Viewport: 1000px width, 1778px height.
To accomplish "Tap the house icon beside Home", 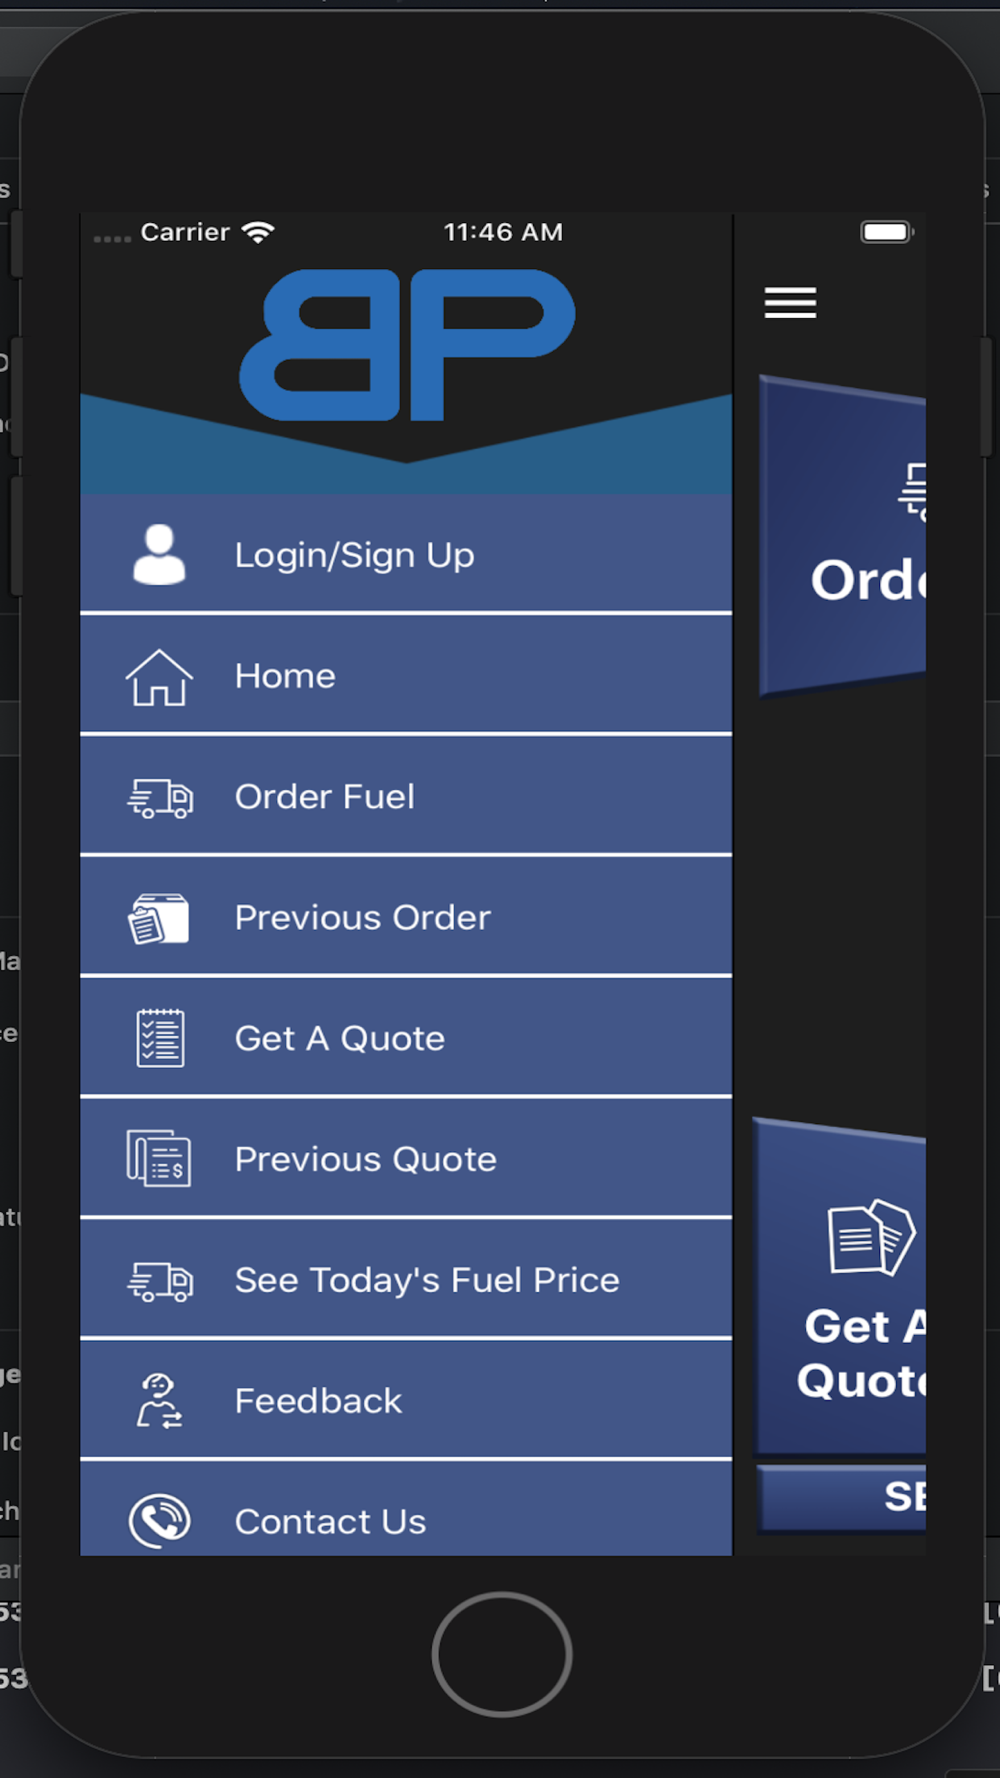I will pyautogui.click(x=159, y=677).
